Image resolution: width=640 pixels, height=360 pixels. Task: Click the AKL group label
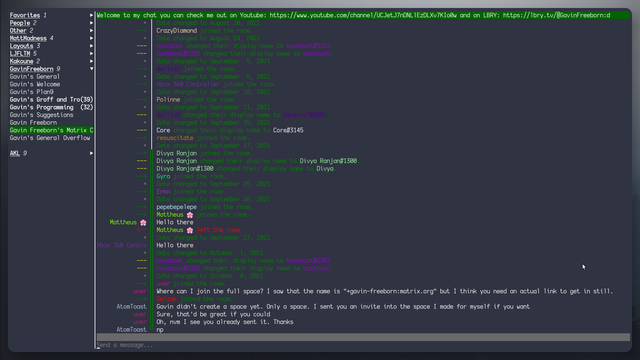coord(15,153)
